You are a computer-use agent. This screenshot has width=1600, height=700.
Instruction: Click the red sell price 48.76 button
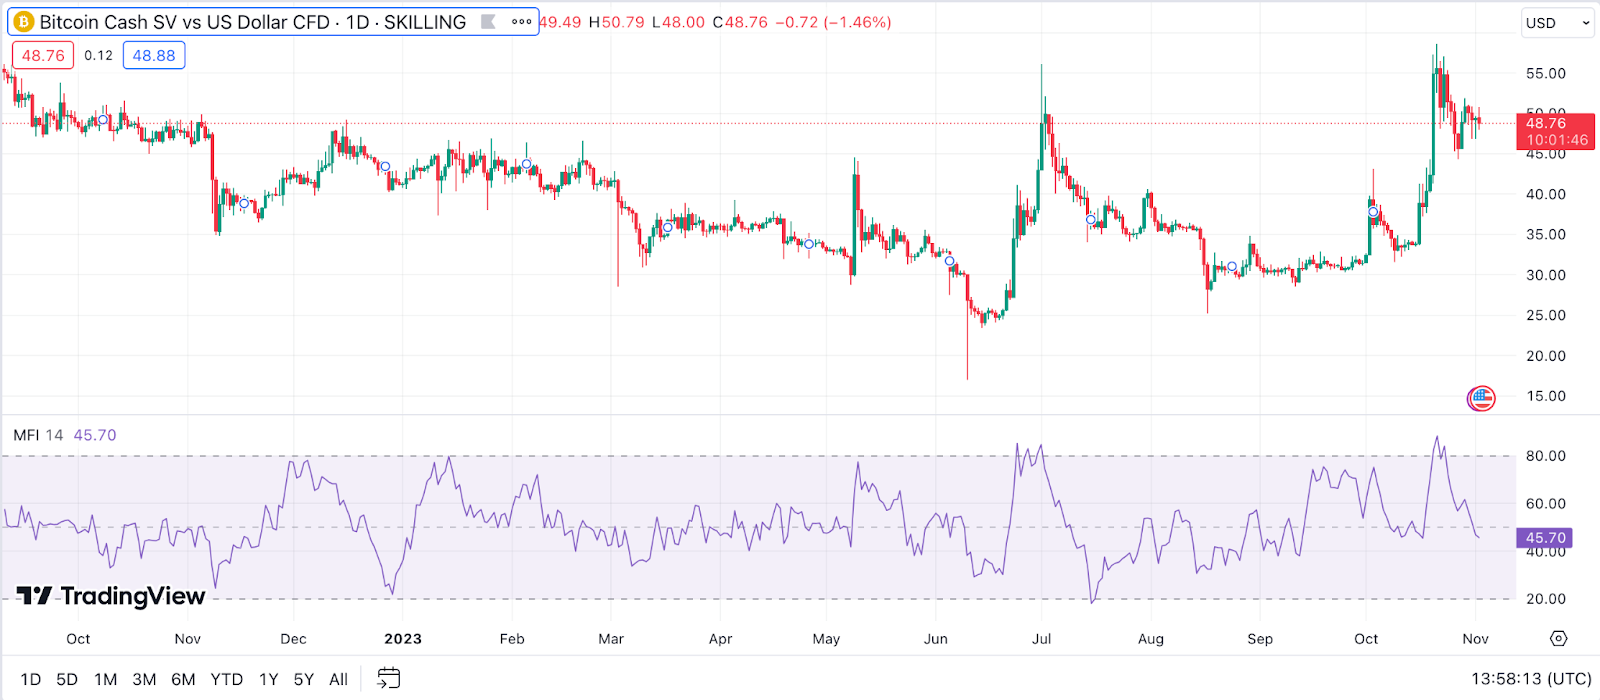click(x=43, y=56)
